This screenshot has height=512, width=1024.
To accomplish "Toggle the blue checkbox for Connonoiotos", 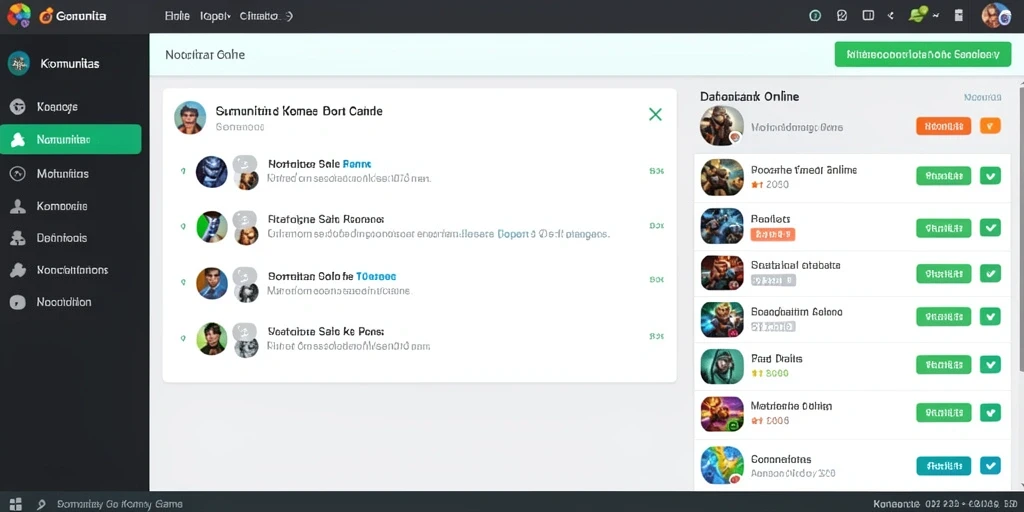I will coord(991,466).
